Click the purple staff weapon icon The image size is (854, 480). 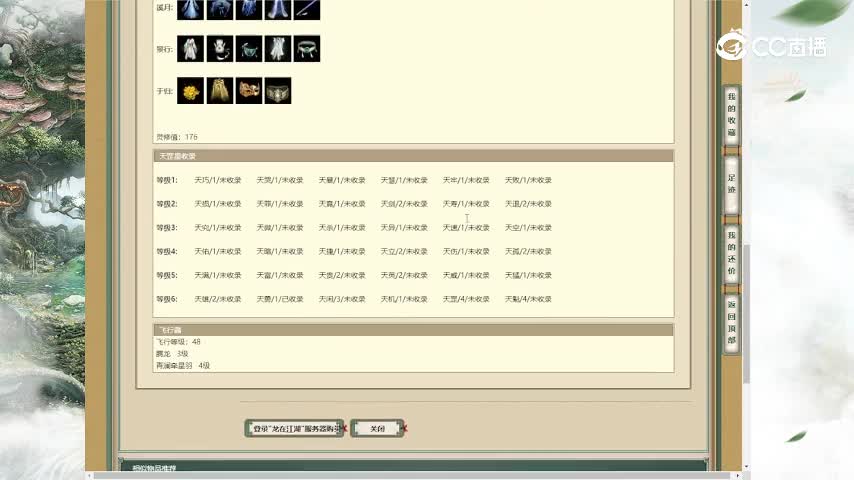307,9
